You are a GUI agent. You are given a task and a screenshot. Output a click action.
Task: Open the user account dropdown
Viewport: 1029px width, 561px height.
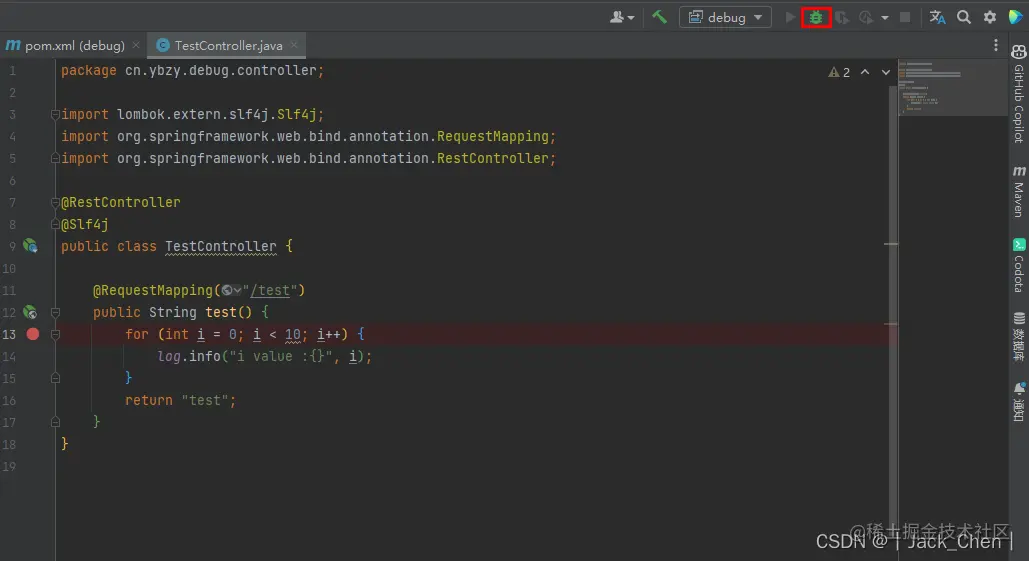tap(621, 17)
